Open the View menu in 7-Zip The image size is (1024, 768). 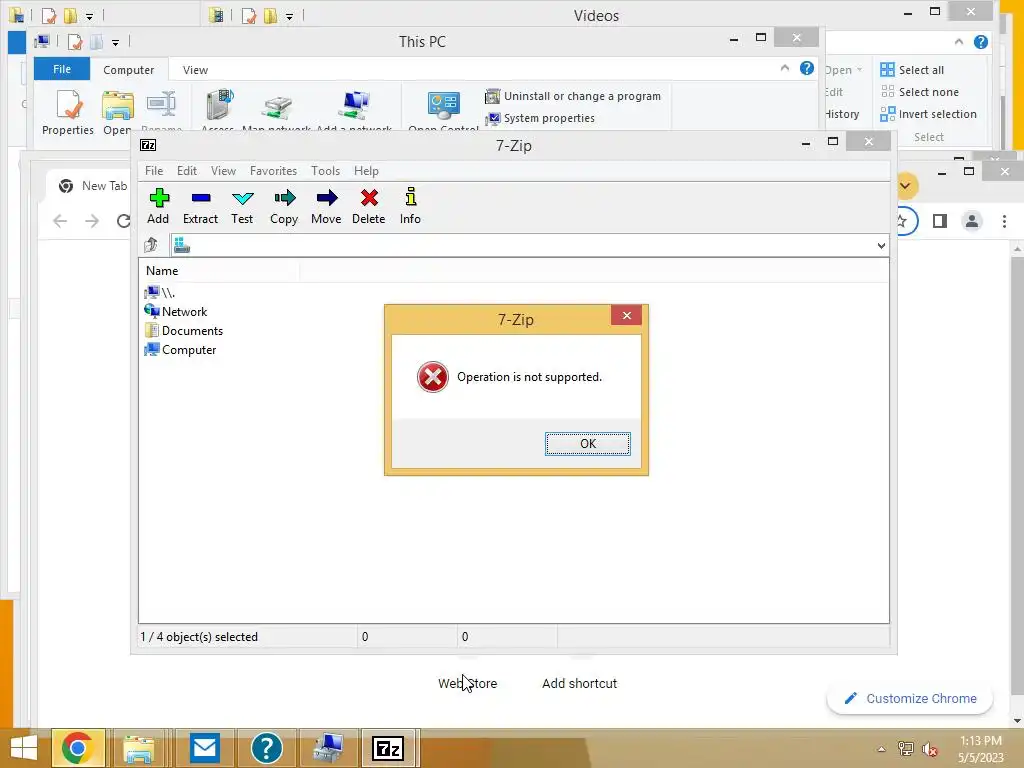point(223,170)
